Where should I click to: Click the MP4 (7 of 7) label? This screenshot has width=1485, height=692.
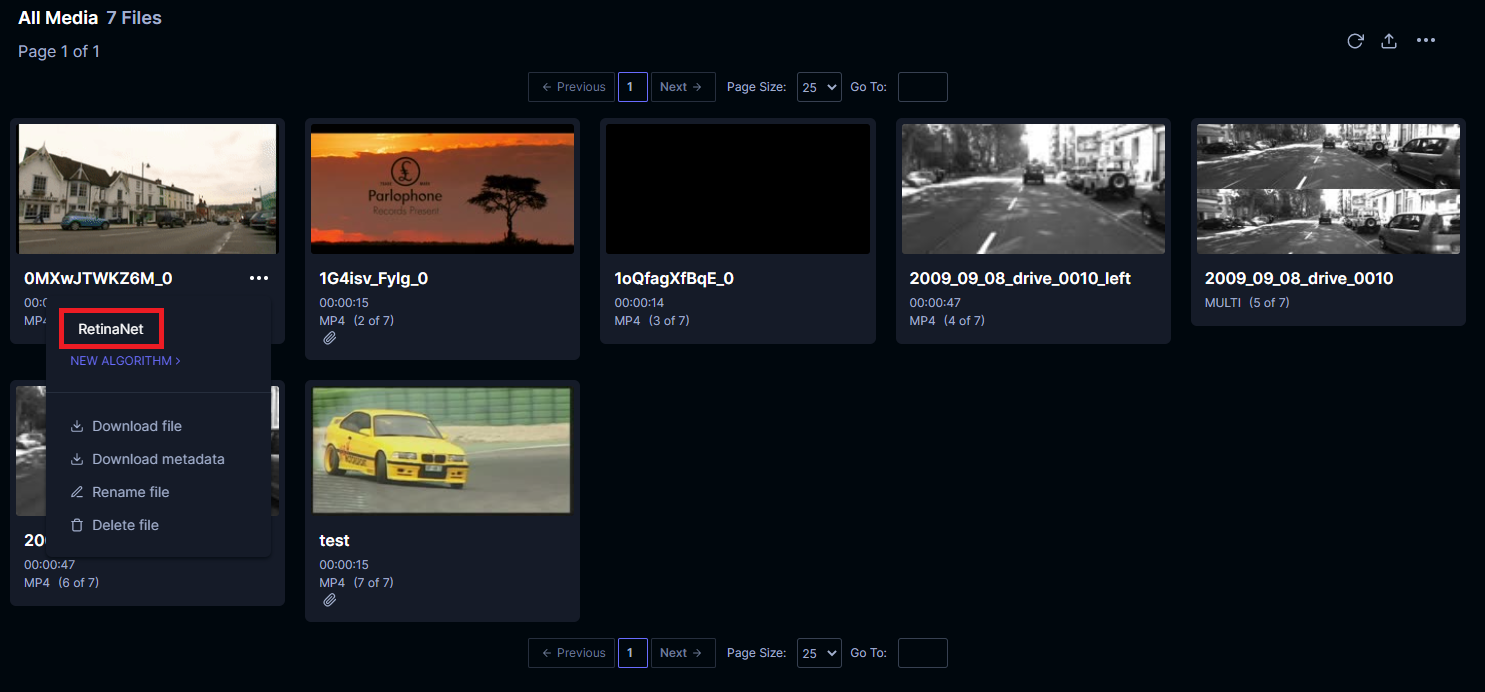357,583
